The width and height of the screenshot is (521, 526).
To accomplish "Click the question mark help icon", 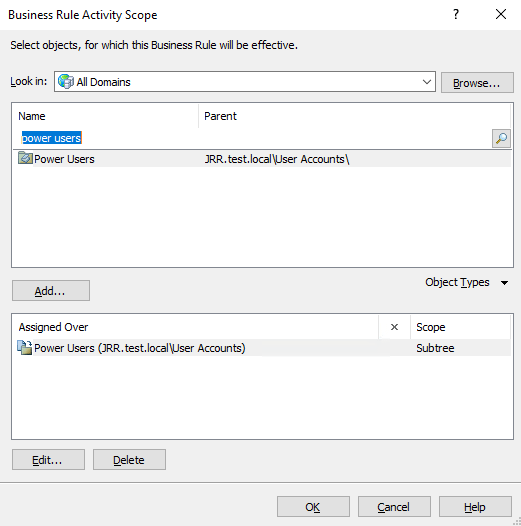I will (456, 14).
